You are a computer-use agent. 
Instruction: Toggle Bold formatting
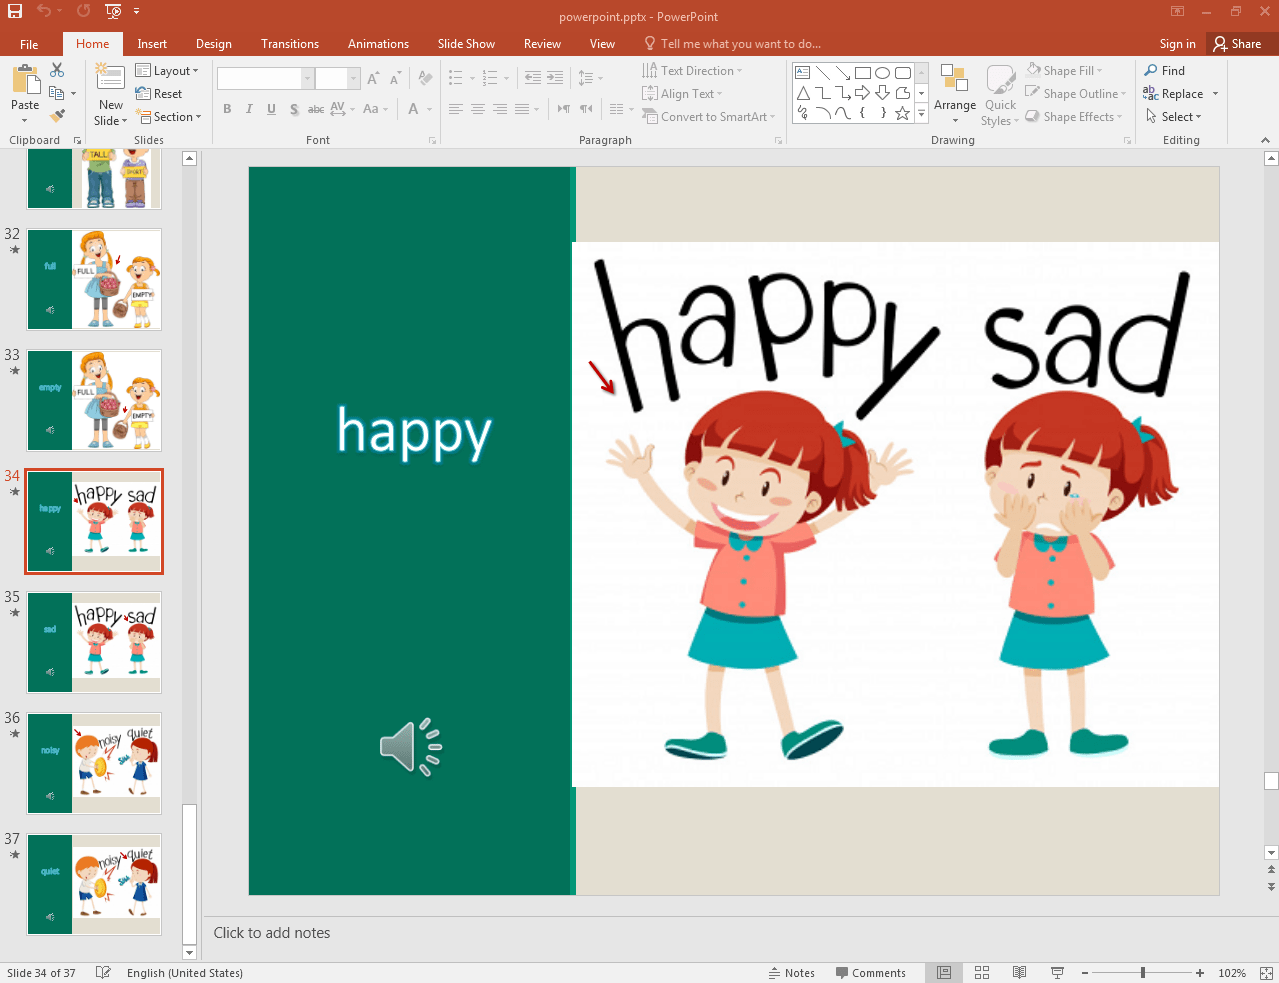point(227,109)
